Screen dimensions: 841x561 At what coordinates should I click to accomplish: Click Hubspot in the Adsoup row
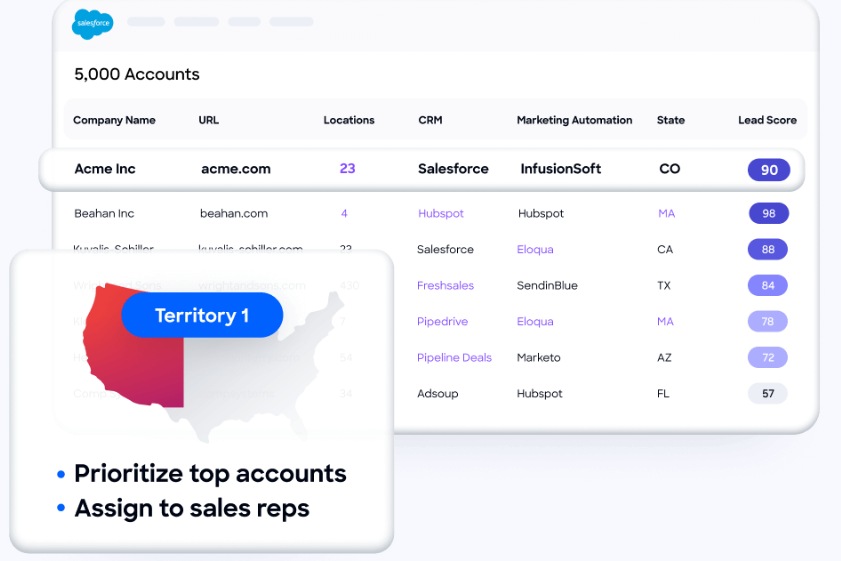click(540, 394)
